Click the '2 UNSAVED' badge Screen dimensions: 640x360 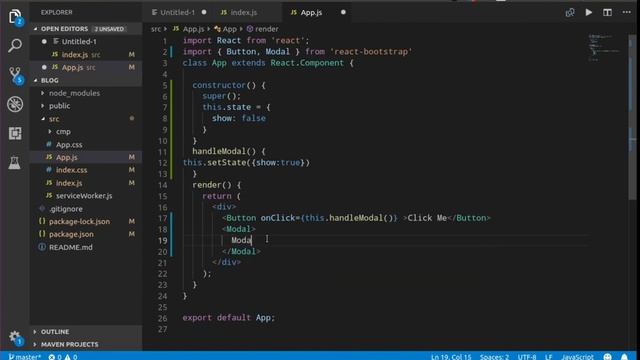(x=109, y=29)
